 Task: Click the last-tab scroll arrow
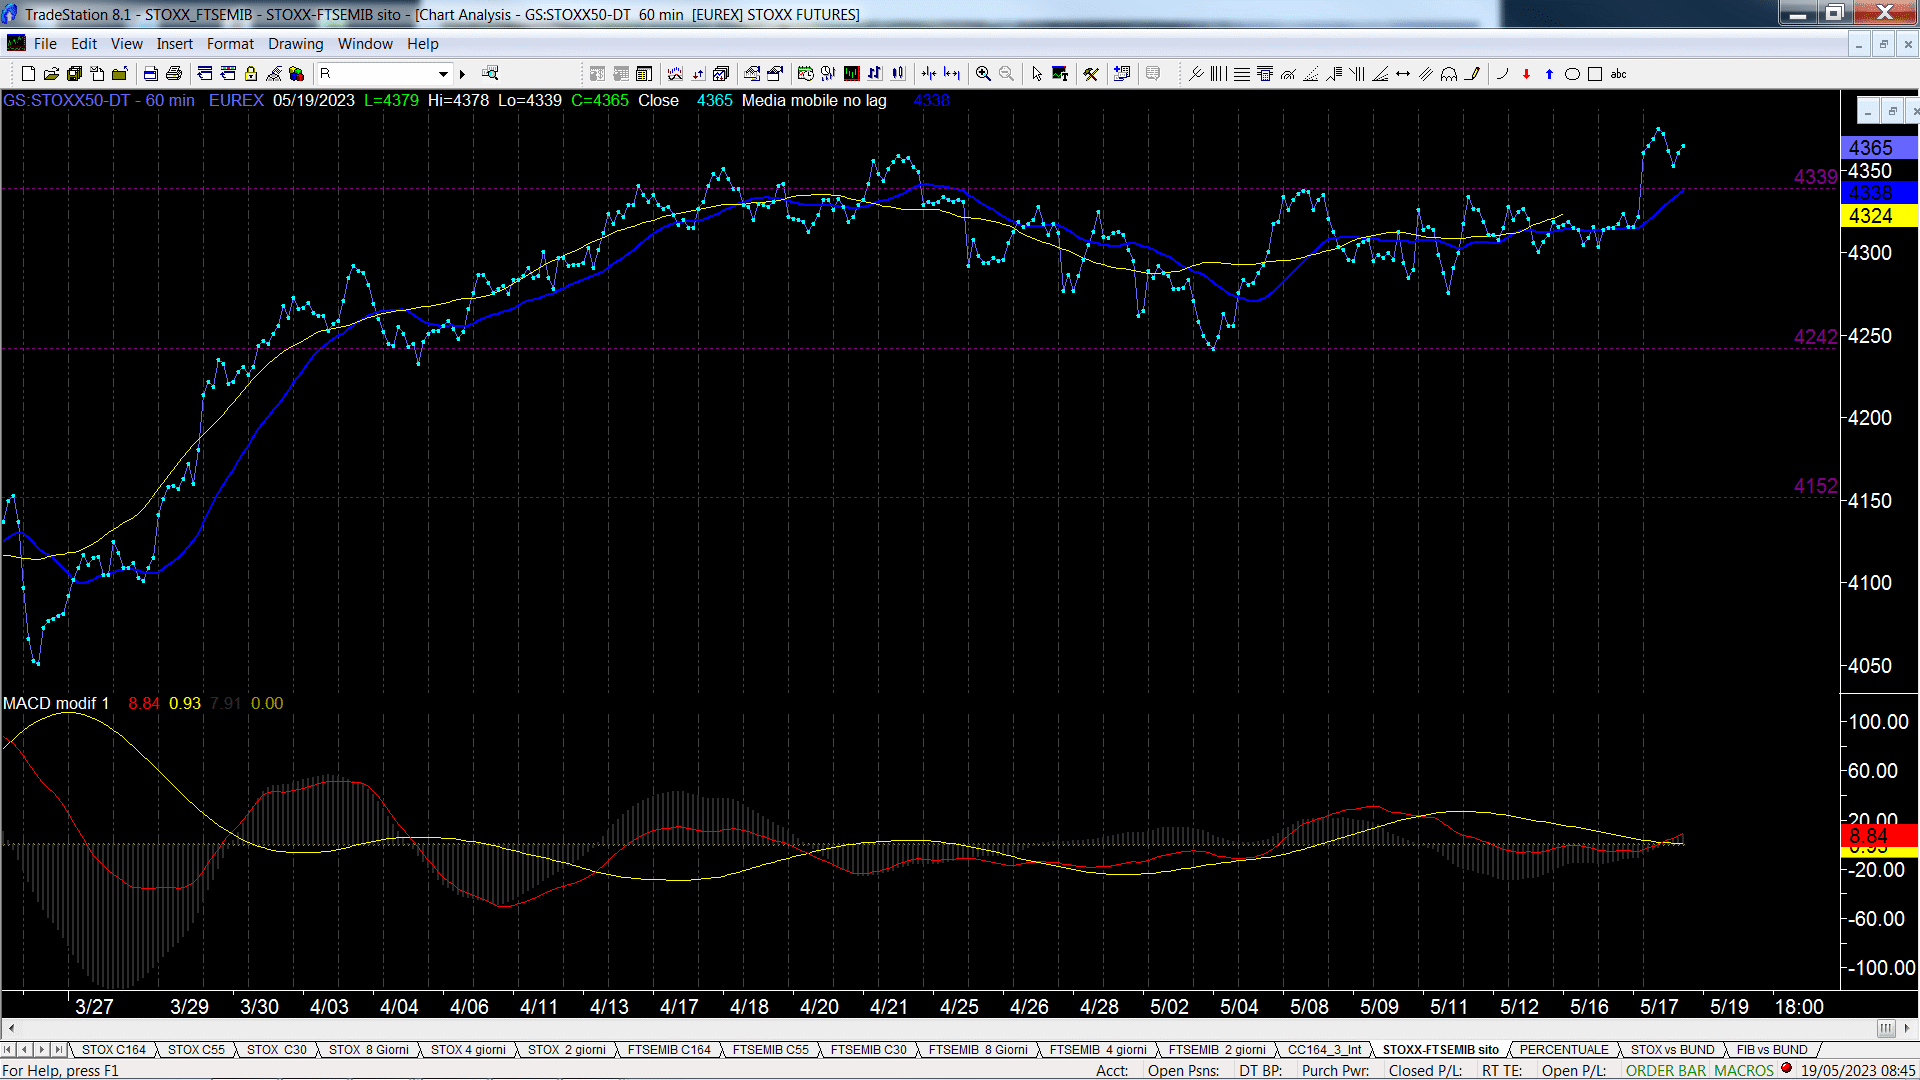click(59, 1050)
